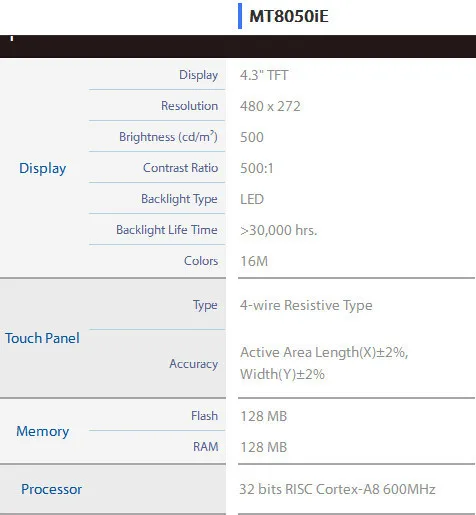Viewport: 476px width, 515px height.
Task: Select the 'Active Area Length(X)±2%' text
Action: click(x=324, y=352)
